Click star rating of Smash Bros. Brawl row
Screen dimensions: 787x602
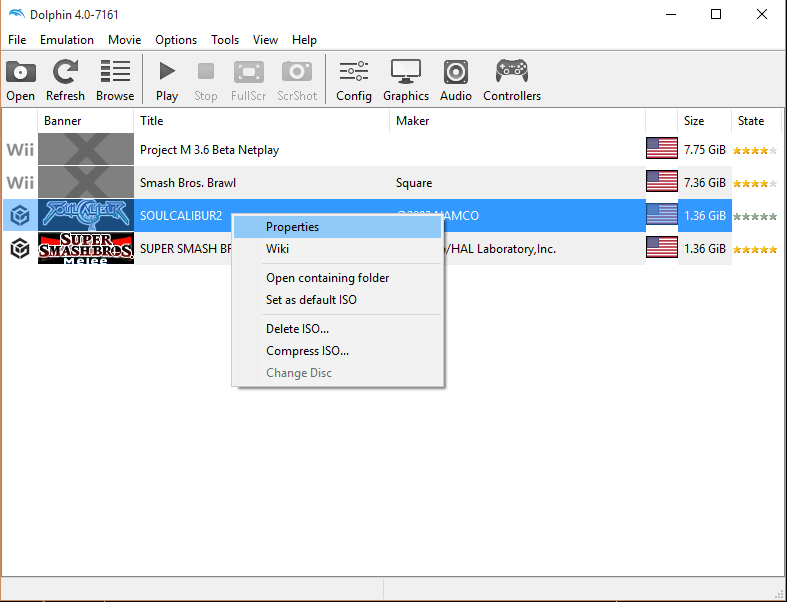point(755,184)
